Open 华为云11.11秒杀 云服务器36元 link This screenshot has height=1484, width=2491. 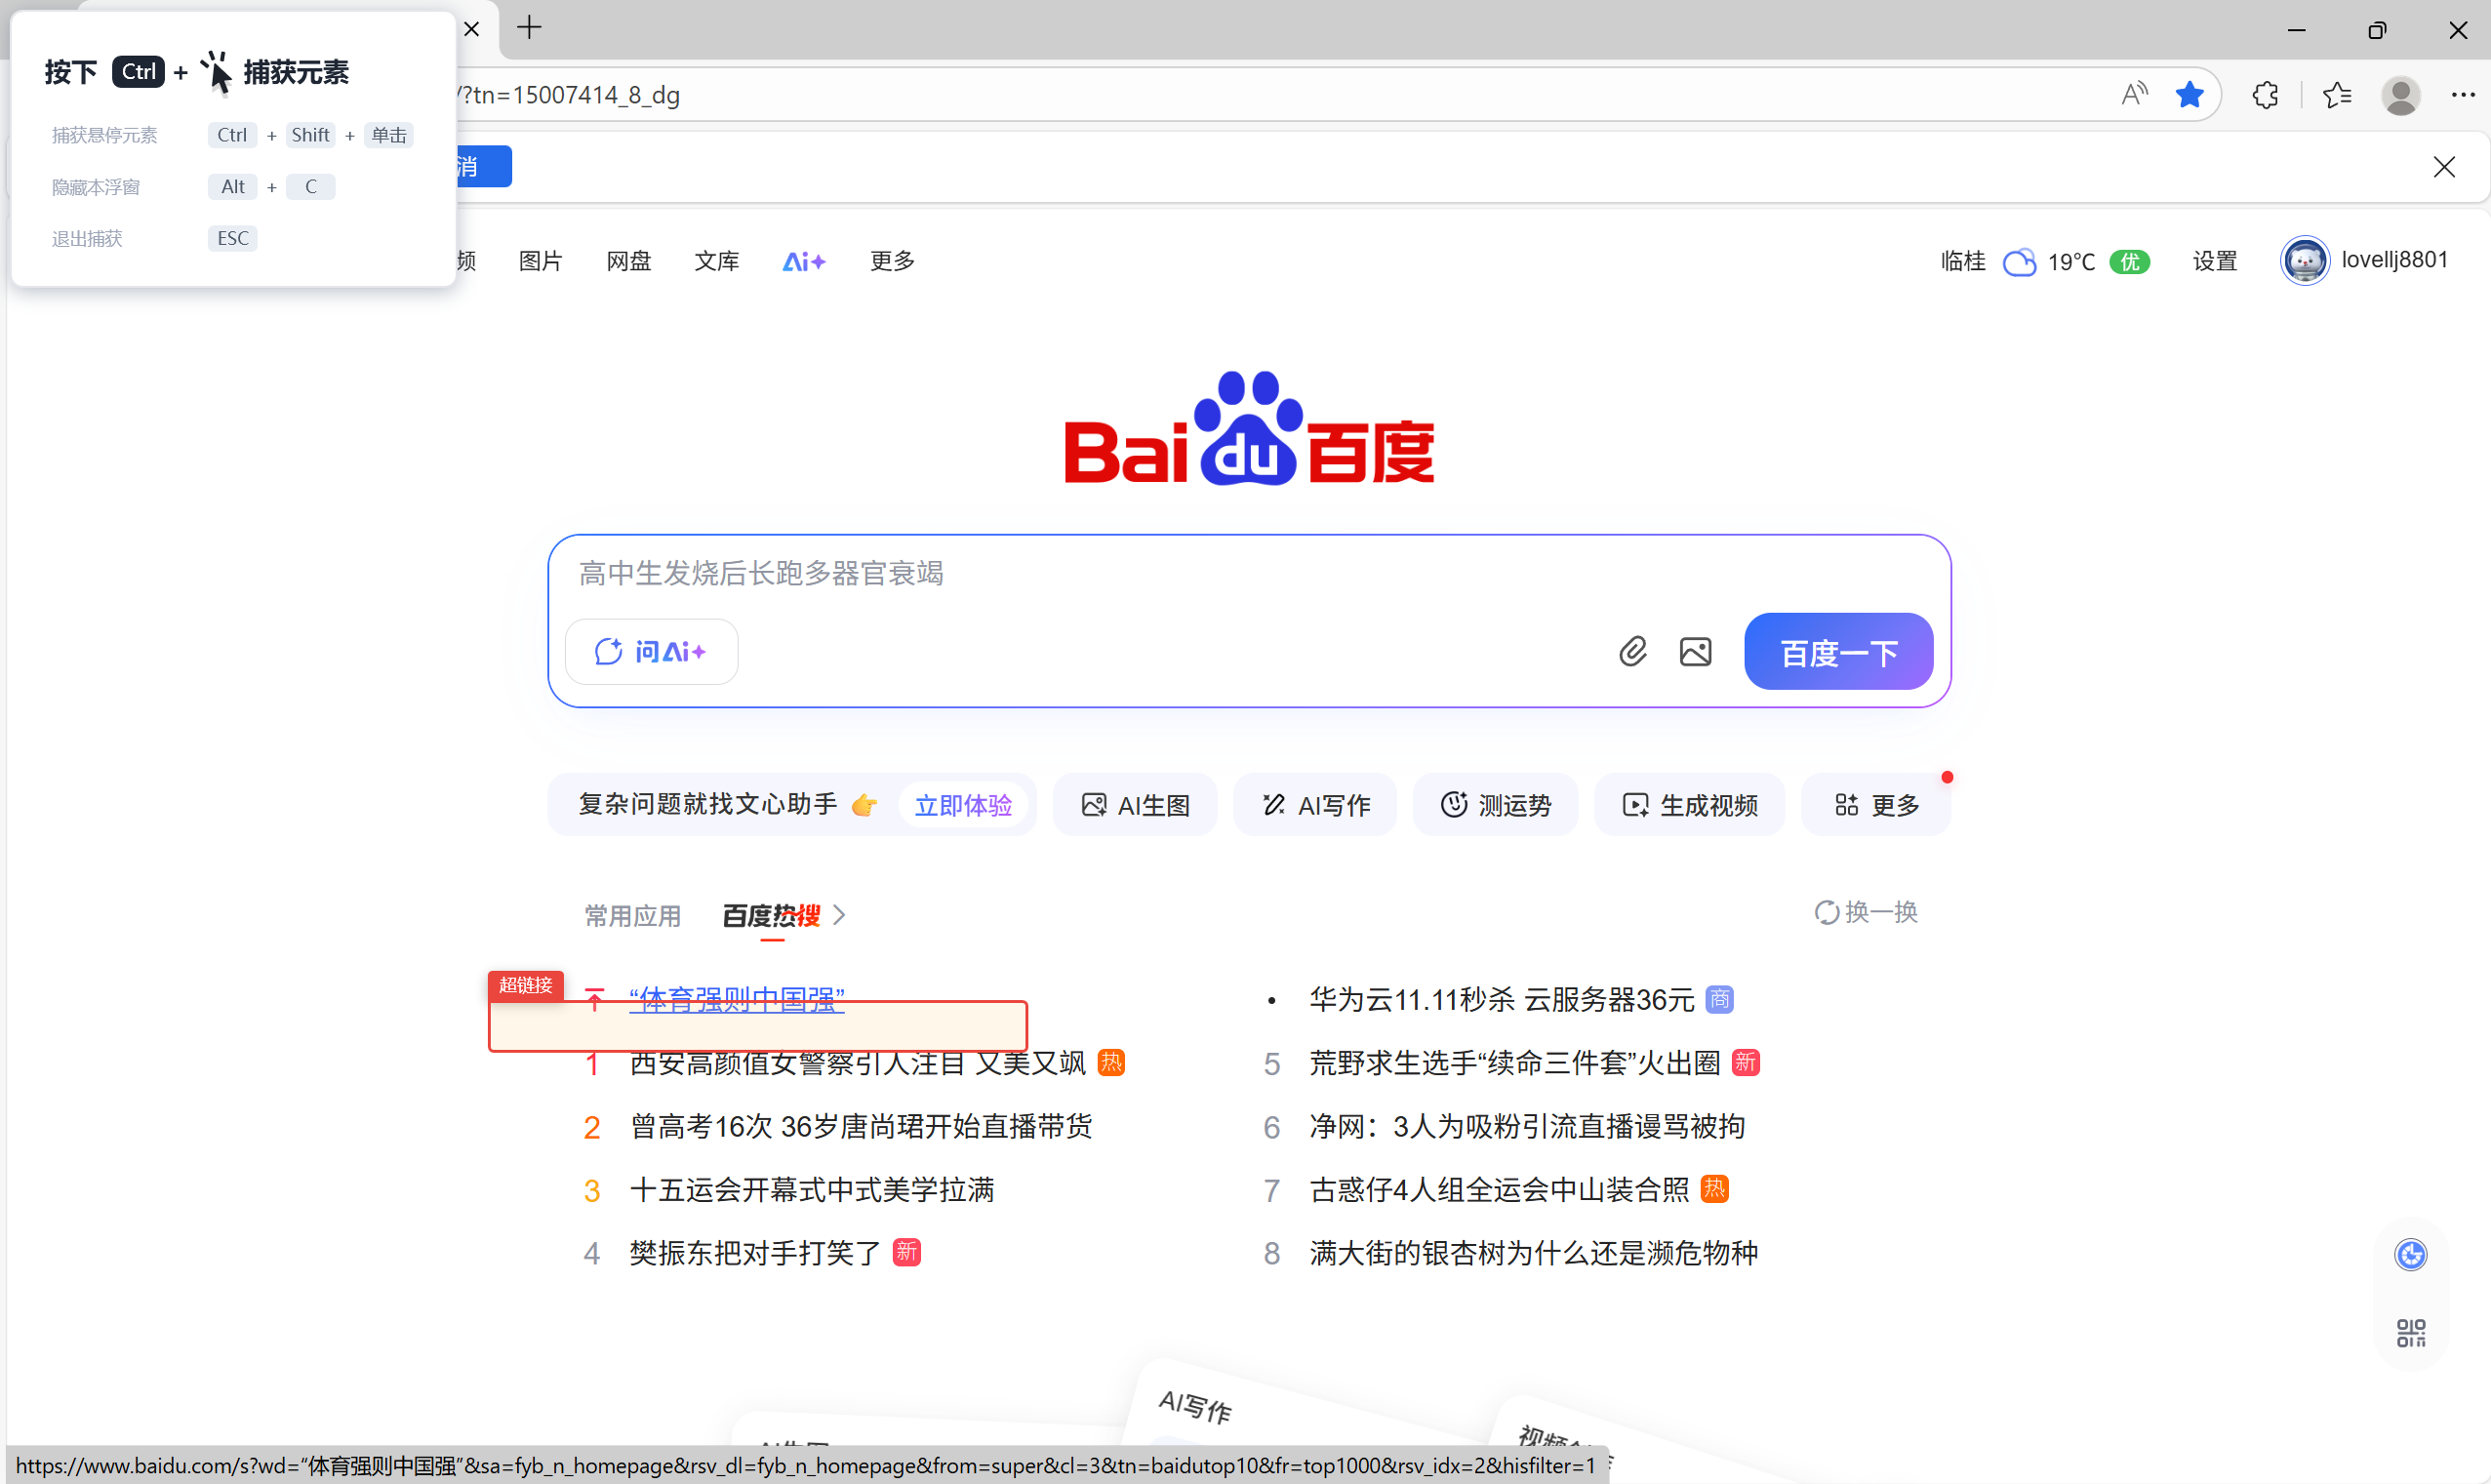[1502, 999]
